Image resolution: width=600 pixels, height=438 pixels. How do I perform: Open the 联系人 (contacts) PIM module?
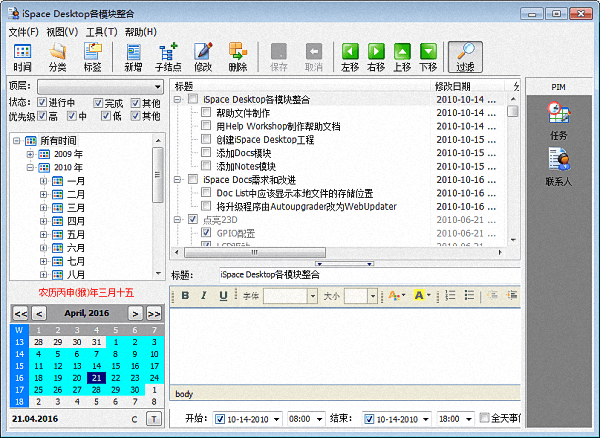pyautogui.click(x=559, y=168)
